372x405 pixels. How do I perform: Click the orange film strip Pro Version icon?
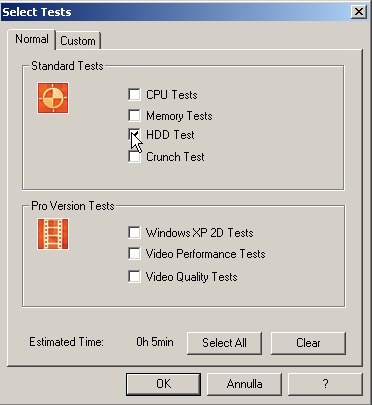coord(53,234)
